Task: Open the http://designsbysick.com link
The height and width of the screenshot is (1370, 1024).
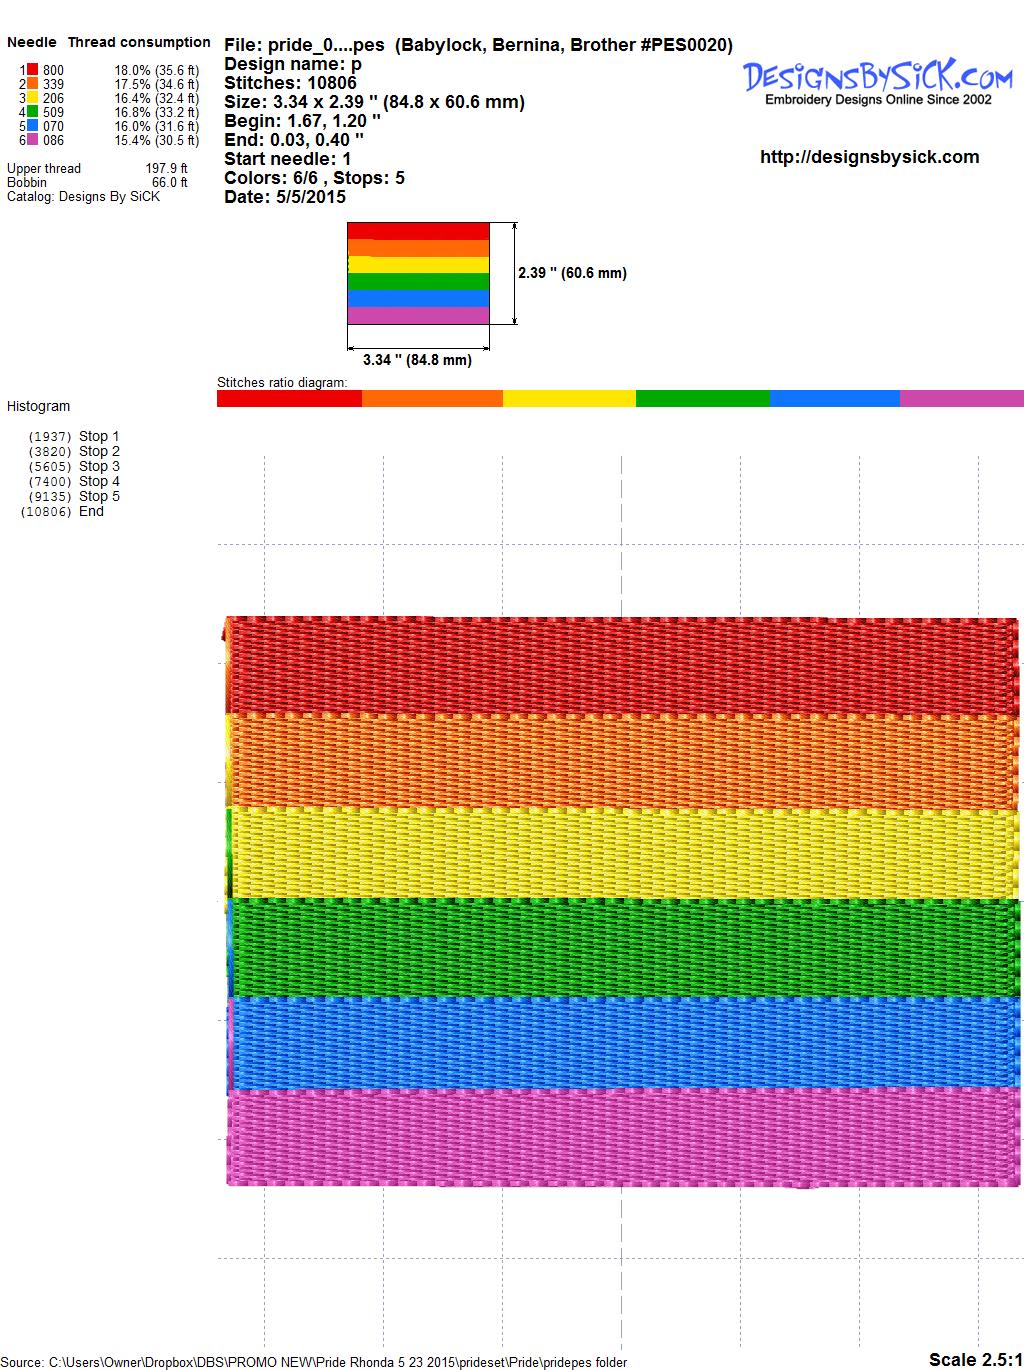Action: [x=869, y=157]
